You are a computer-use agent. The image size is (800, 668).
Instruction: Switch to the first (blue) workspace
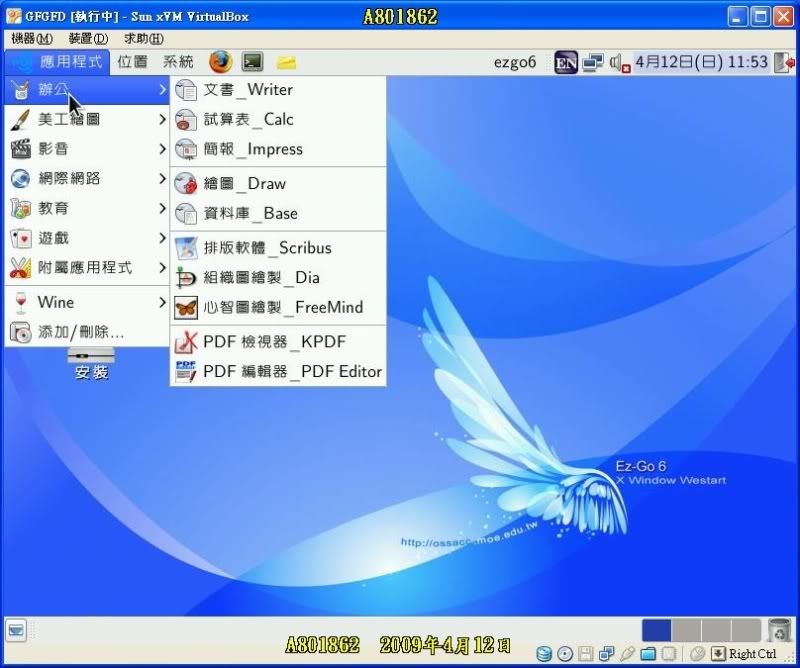(x=656, y=630)
